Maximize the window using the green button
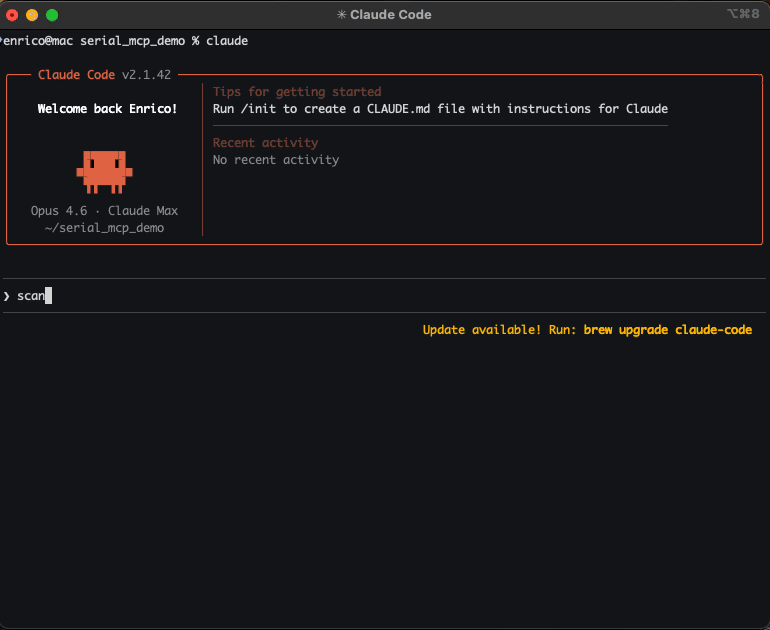770x630 pixels. [52, 15]
